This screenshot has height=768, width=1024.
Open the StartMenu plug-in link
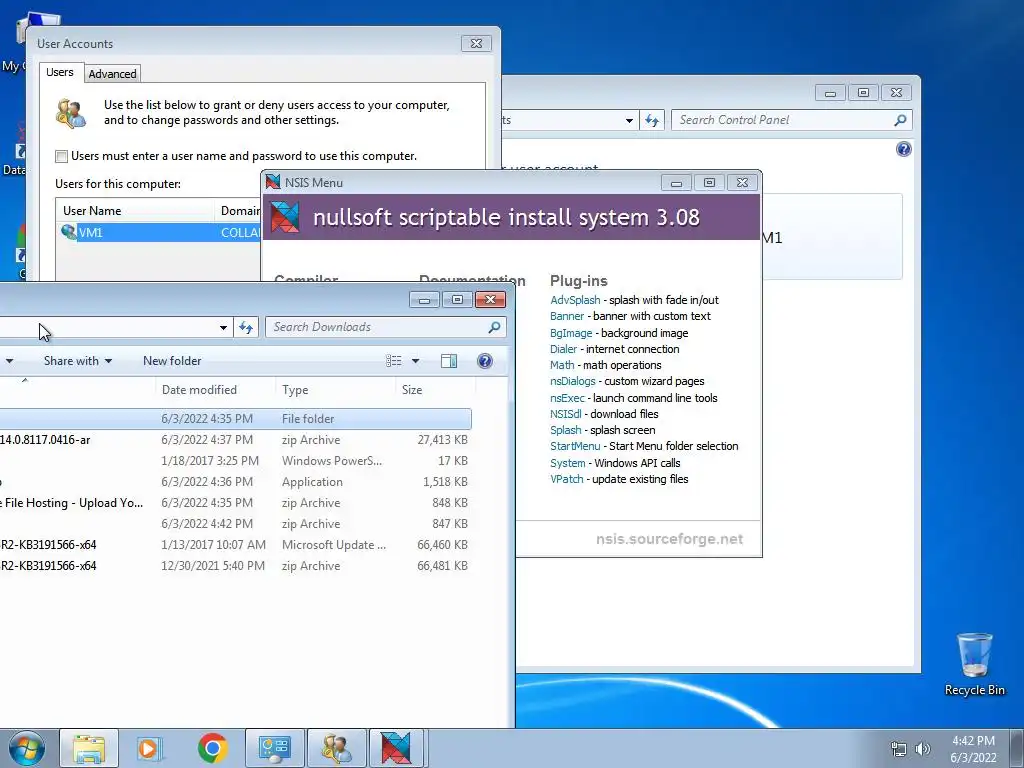tap(575, 446)
